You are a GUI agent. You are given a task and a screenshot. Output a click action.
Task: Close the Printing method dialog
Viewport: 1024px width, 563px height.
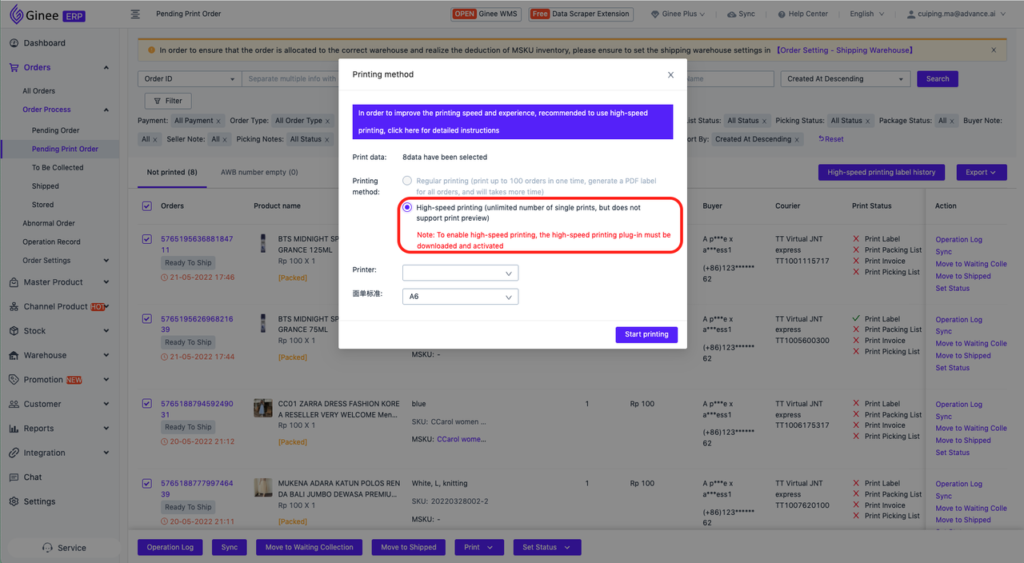[671, 75]
